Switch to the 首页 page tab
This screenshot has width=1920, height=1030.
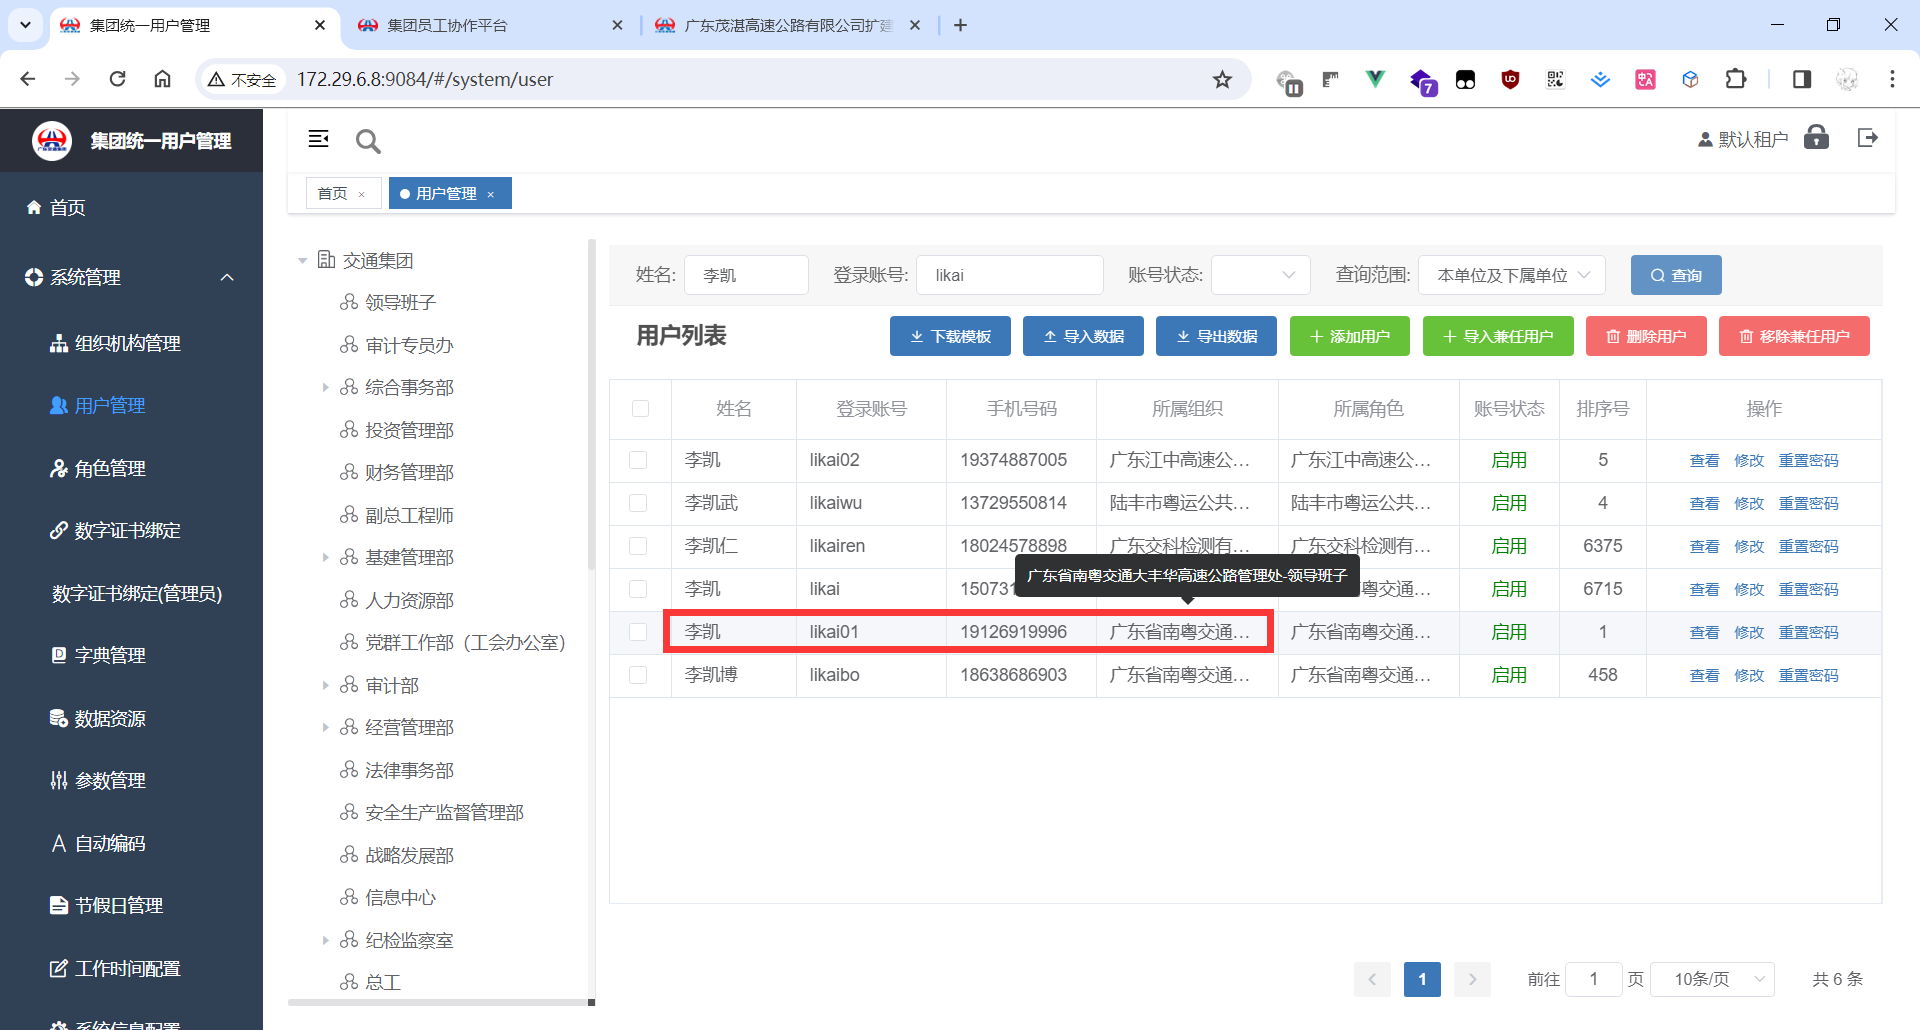tap(332, 194)
